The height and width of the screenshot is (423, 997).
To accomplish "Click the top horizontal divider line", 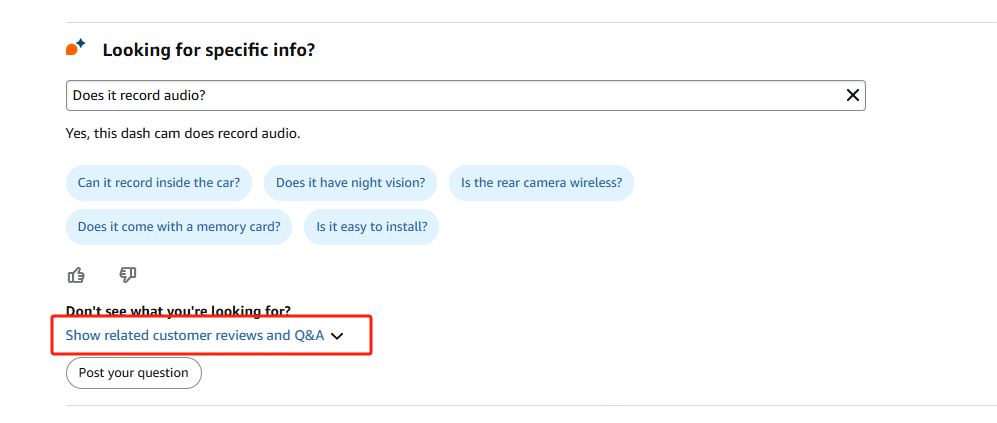I will pos(531,23).
